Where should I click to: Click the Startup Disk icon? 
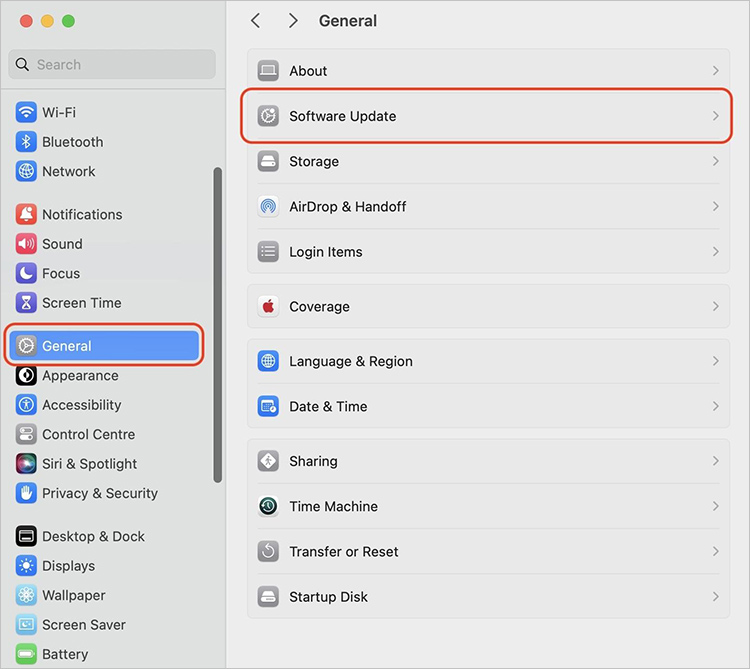(x=268, y=597)
